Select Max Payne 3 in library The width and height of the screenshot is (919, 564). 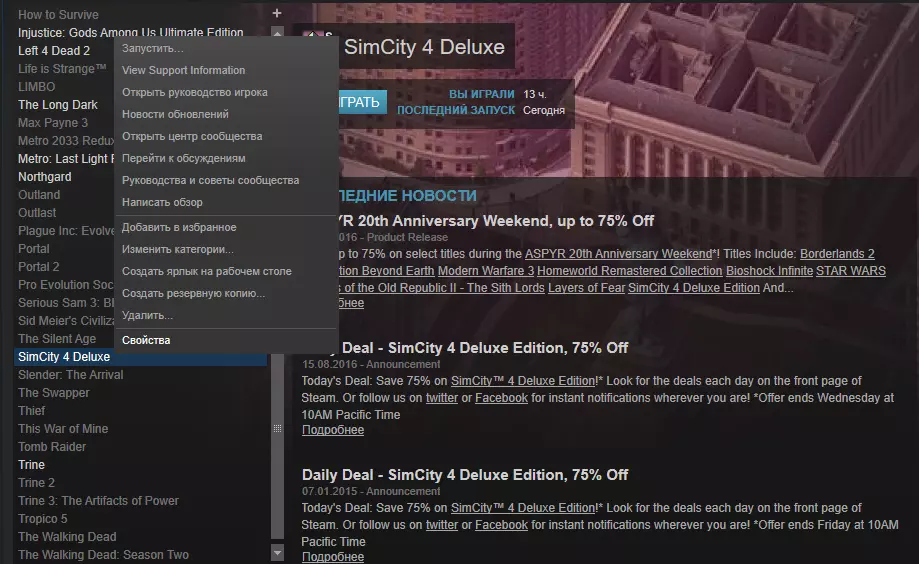(x=53, y=123)
